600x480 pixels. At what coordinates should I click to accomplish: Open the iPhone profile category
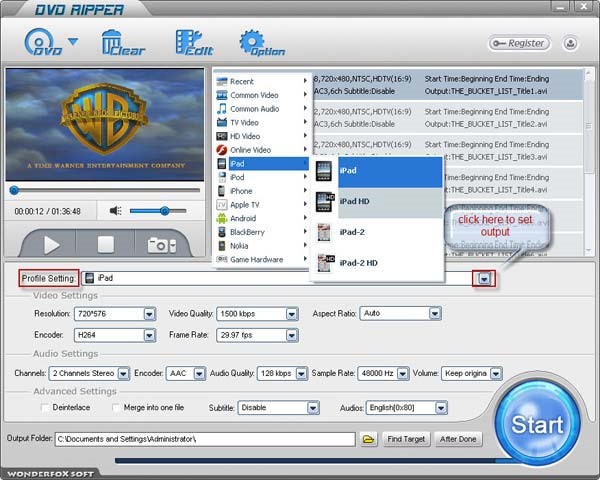coord(262,191)
